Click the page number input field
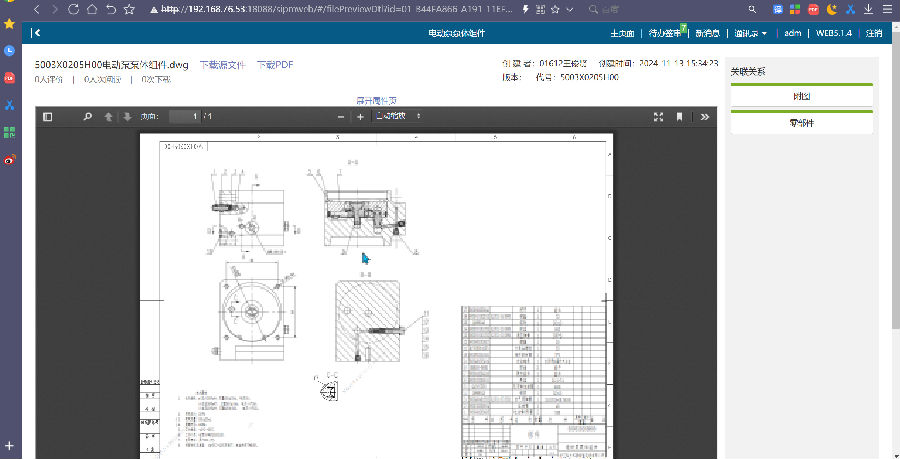 [184, 117]
